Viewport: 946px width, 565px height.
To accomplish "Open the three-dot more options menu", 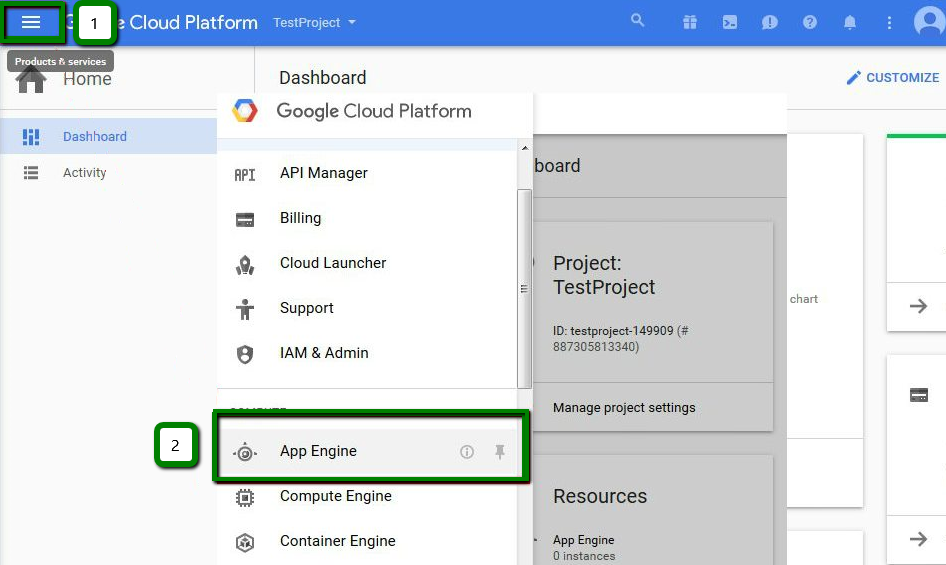I will coord(889,22).
